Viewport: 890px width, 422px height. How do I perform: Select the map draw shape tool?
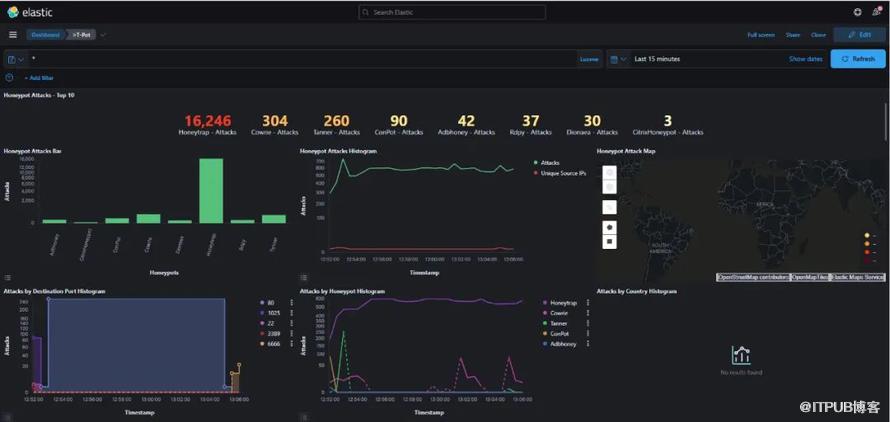(610, 226)
